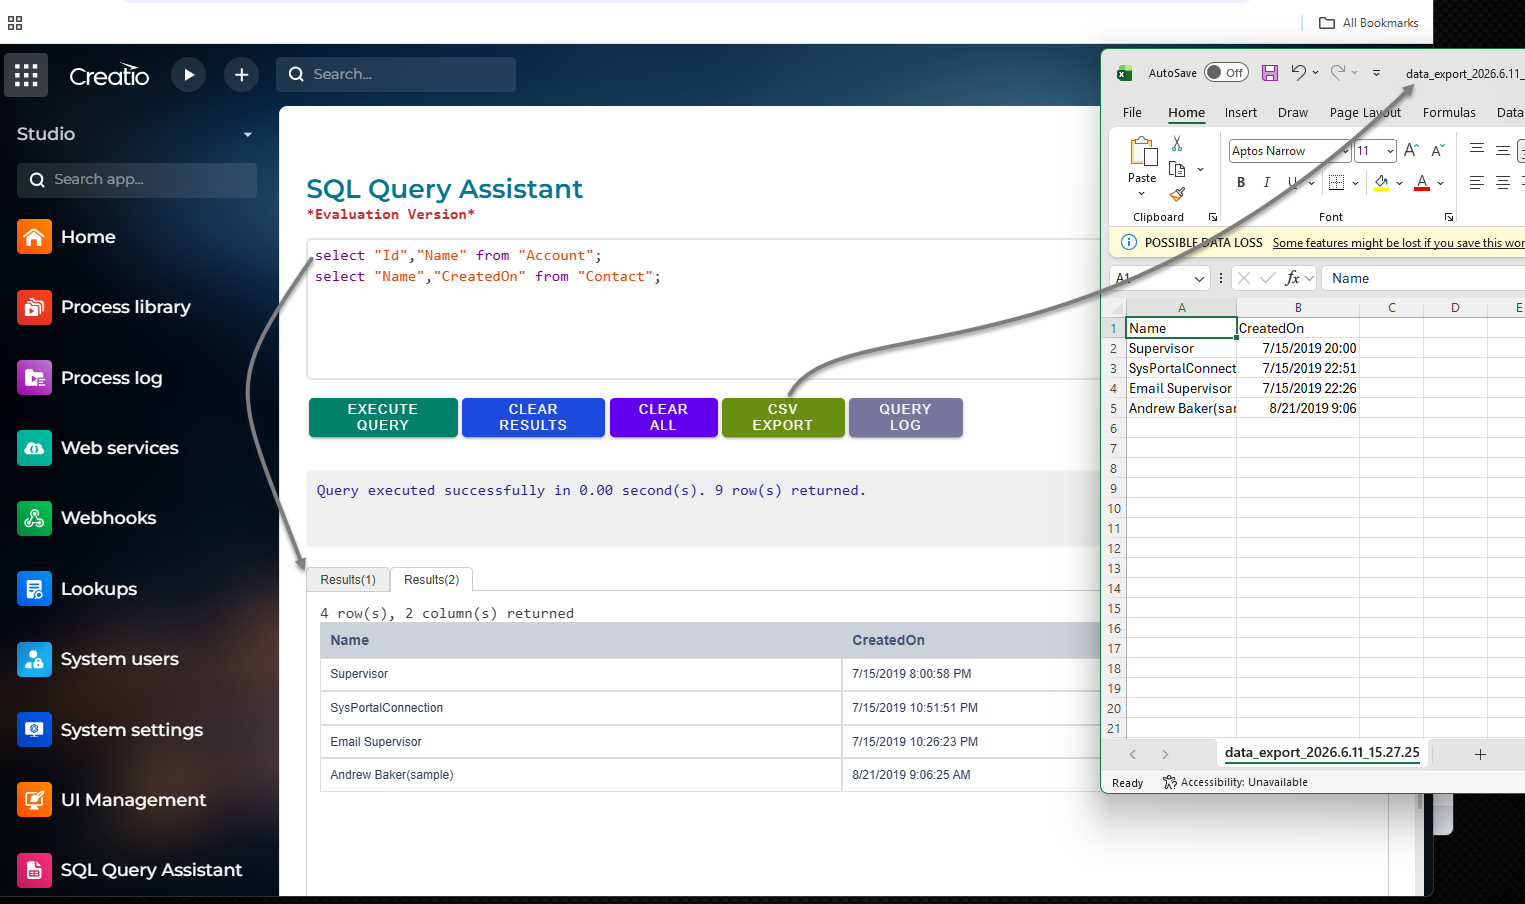The image size is (1525, 904).
Task: Apply Italic formatting in Excel
Action: coord(1267,182)
